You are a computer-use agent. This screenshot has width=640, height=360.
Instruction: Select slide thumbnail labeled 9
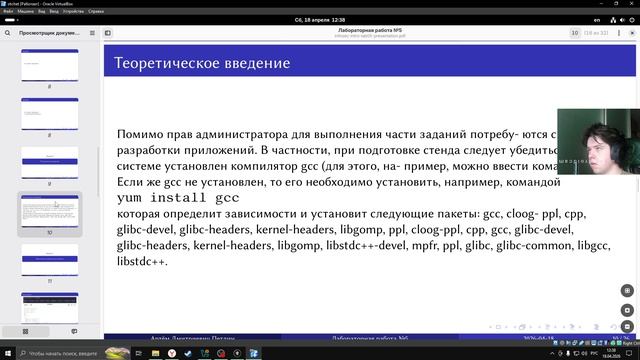[x=50, y=162]
